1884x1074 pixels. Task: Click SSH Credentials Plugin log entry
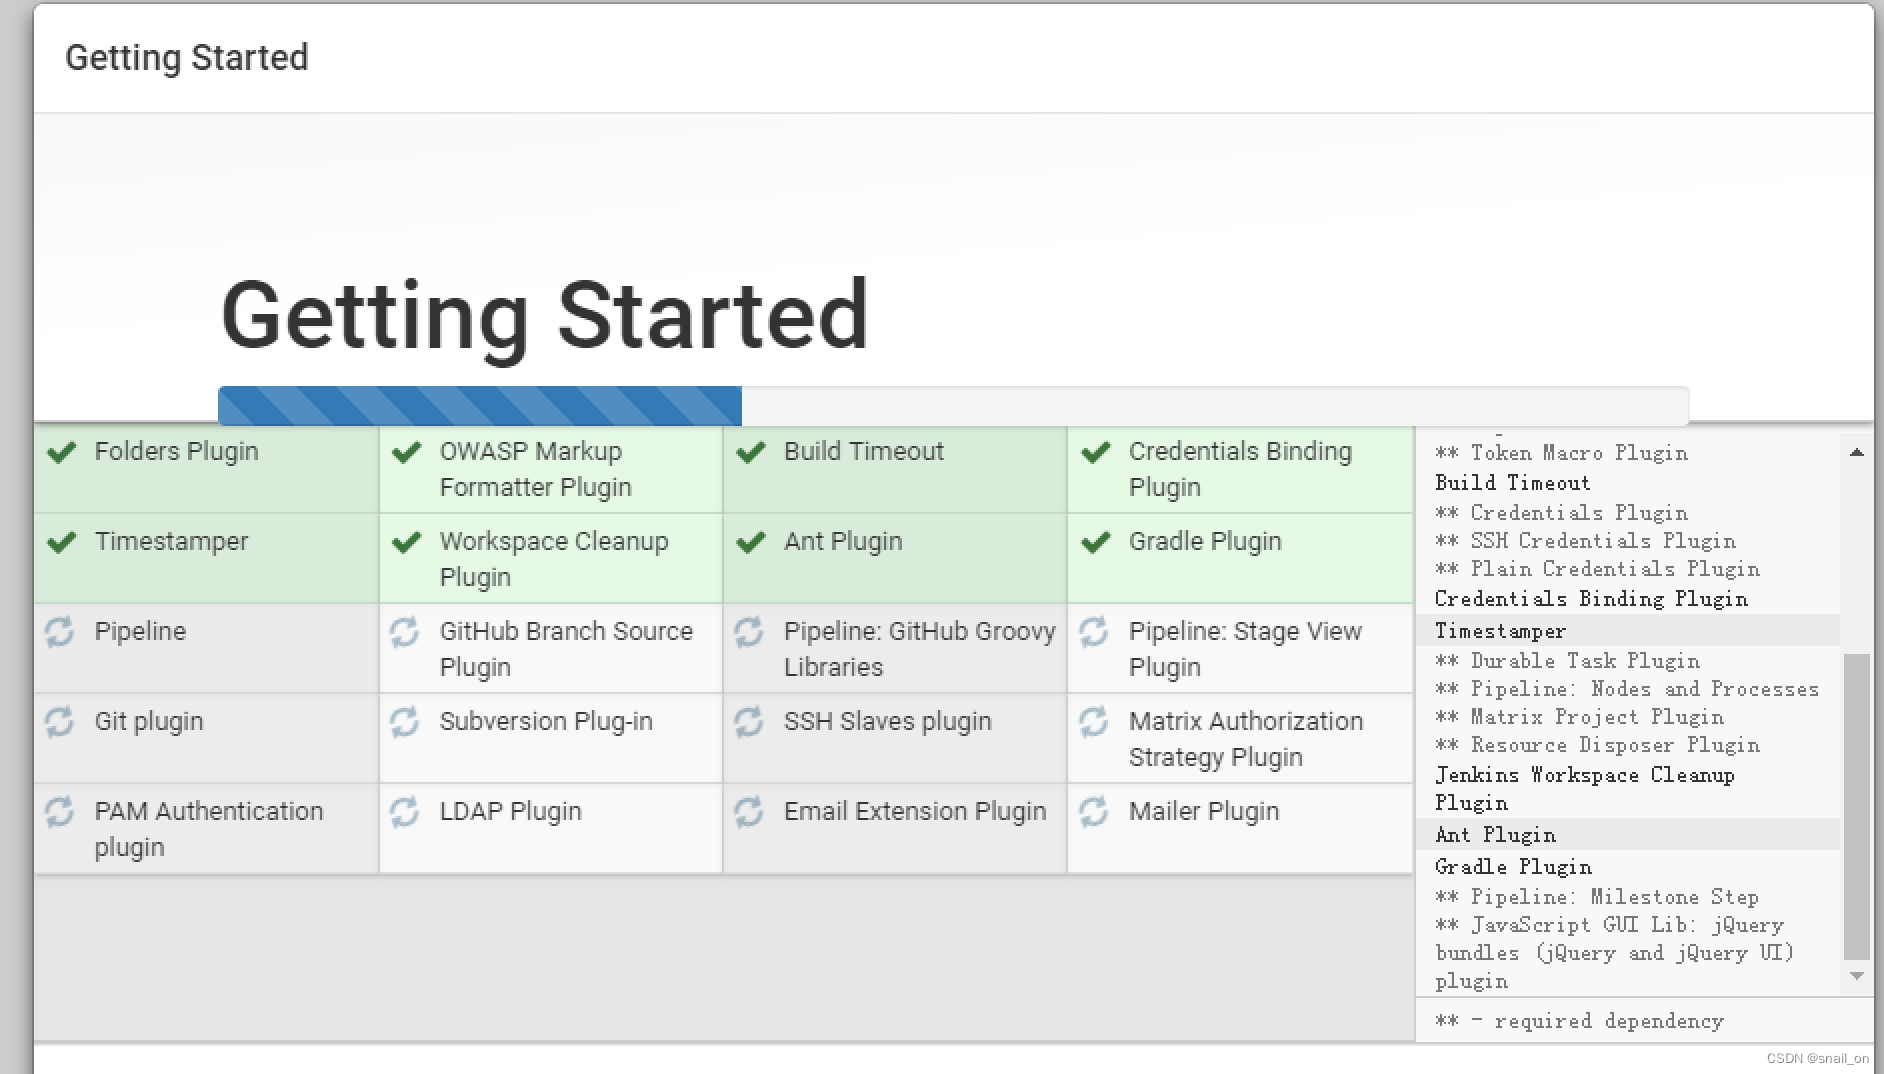tap(1586, 541)
